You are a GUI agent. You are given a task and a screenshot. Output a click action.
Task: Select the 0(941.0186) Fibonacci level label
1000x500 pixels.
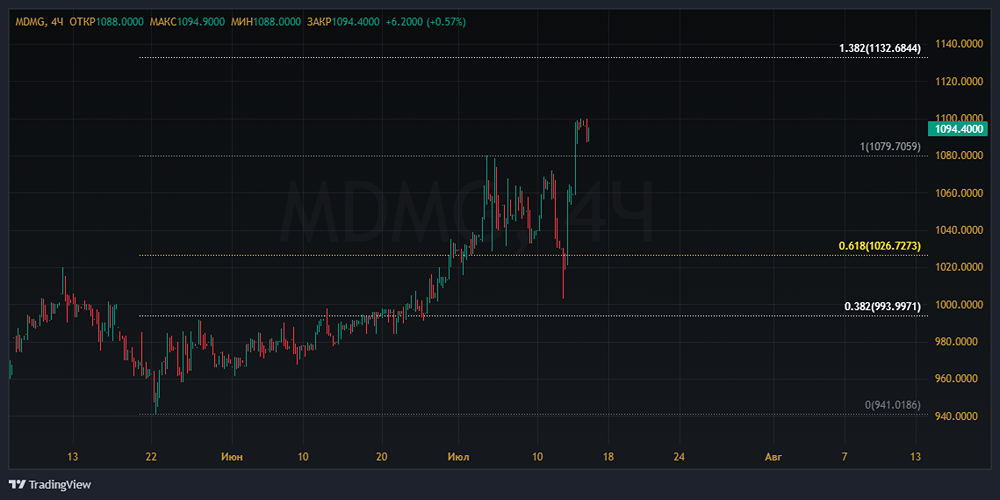point(893,405)
